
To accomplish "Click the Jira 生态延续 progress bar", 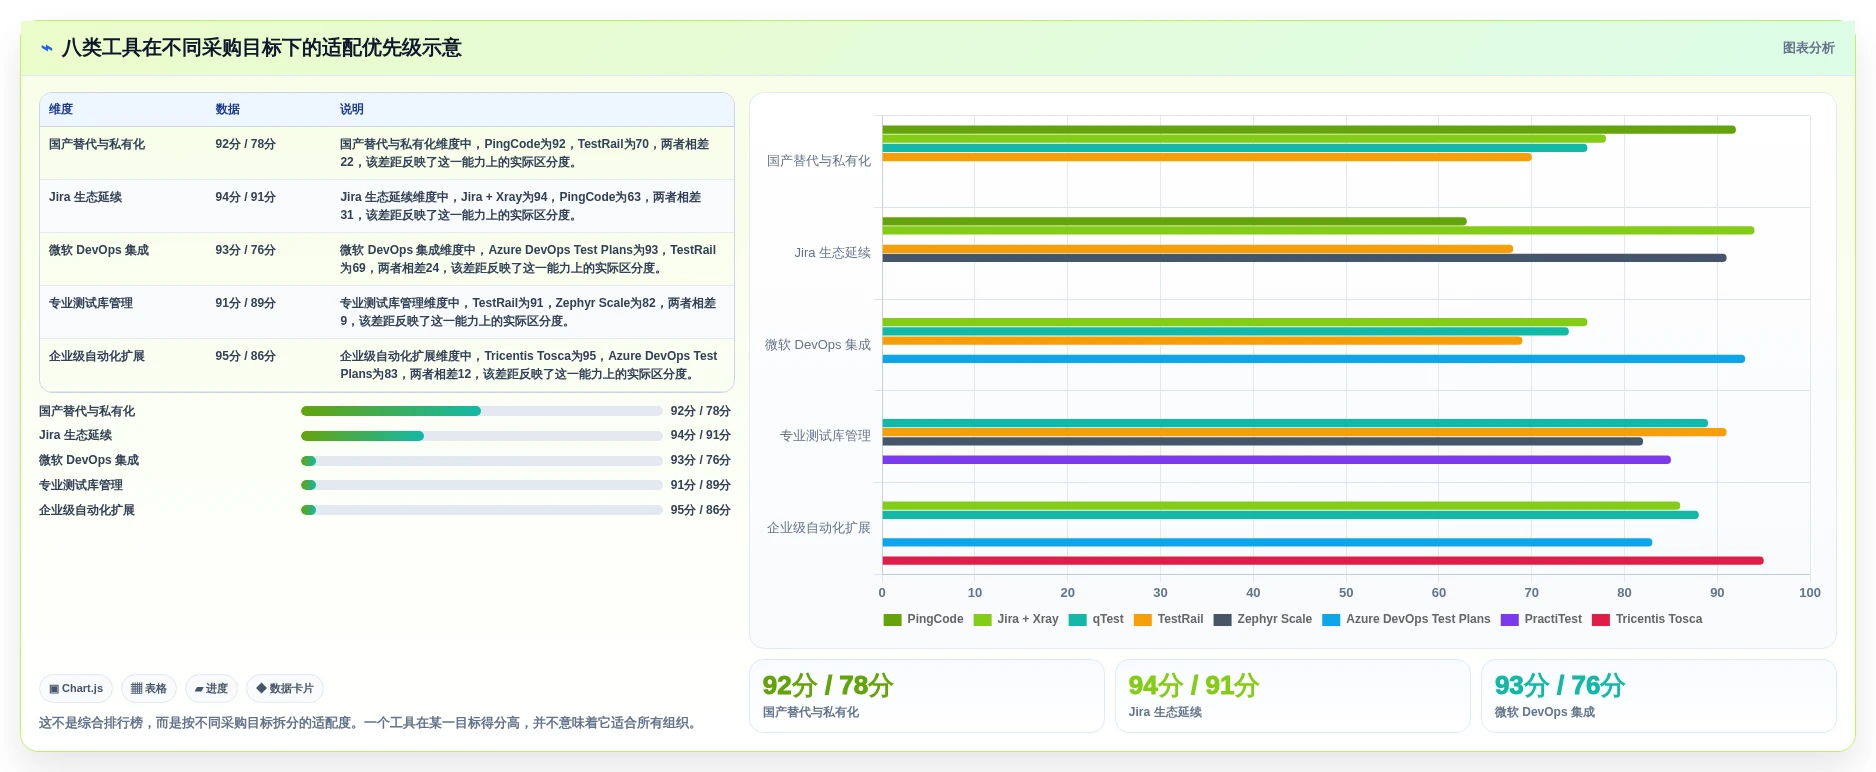I will tap(482, 436).
